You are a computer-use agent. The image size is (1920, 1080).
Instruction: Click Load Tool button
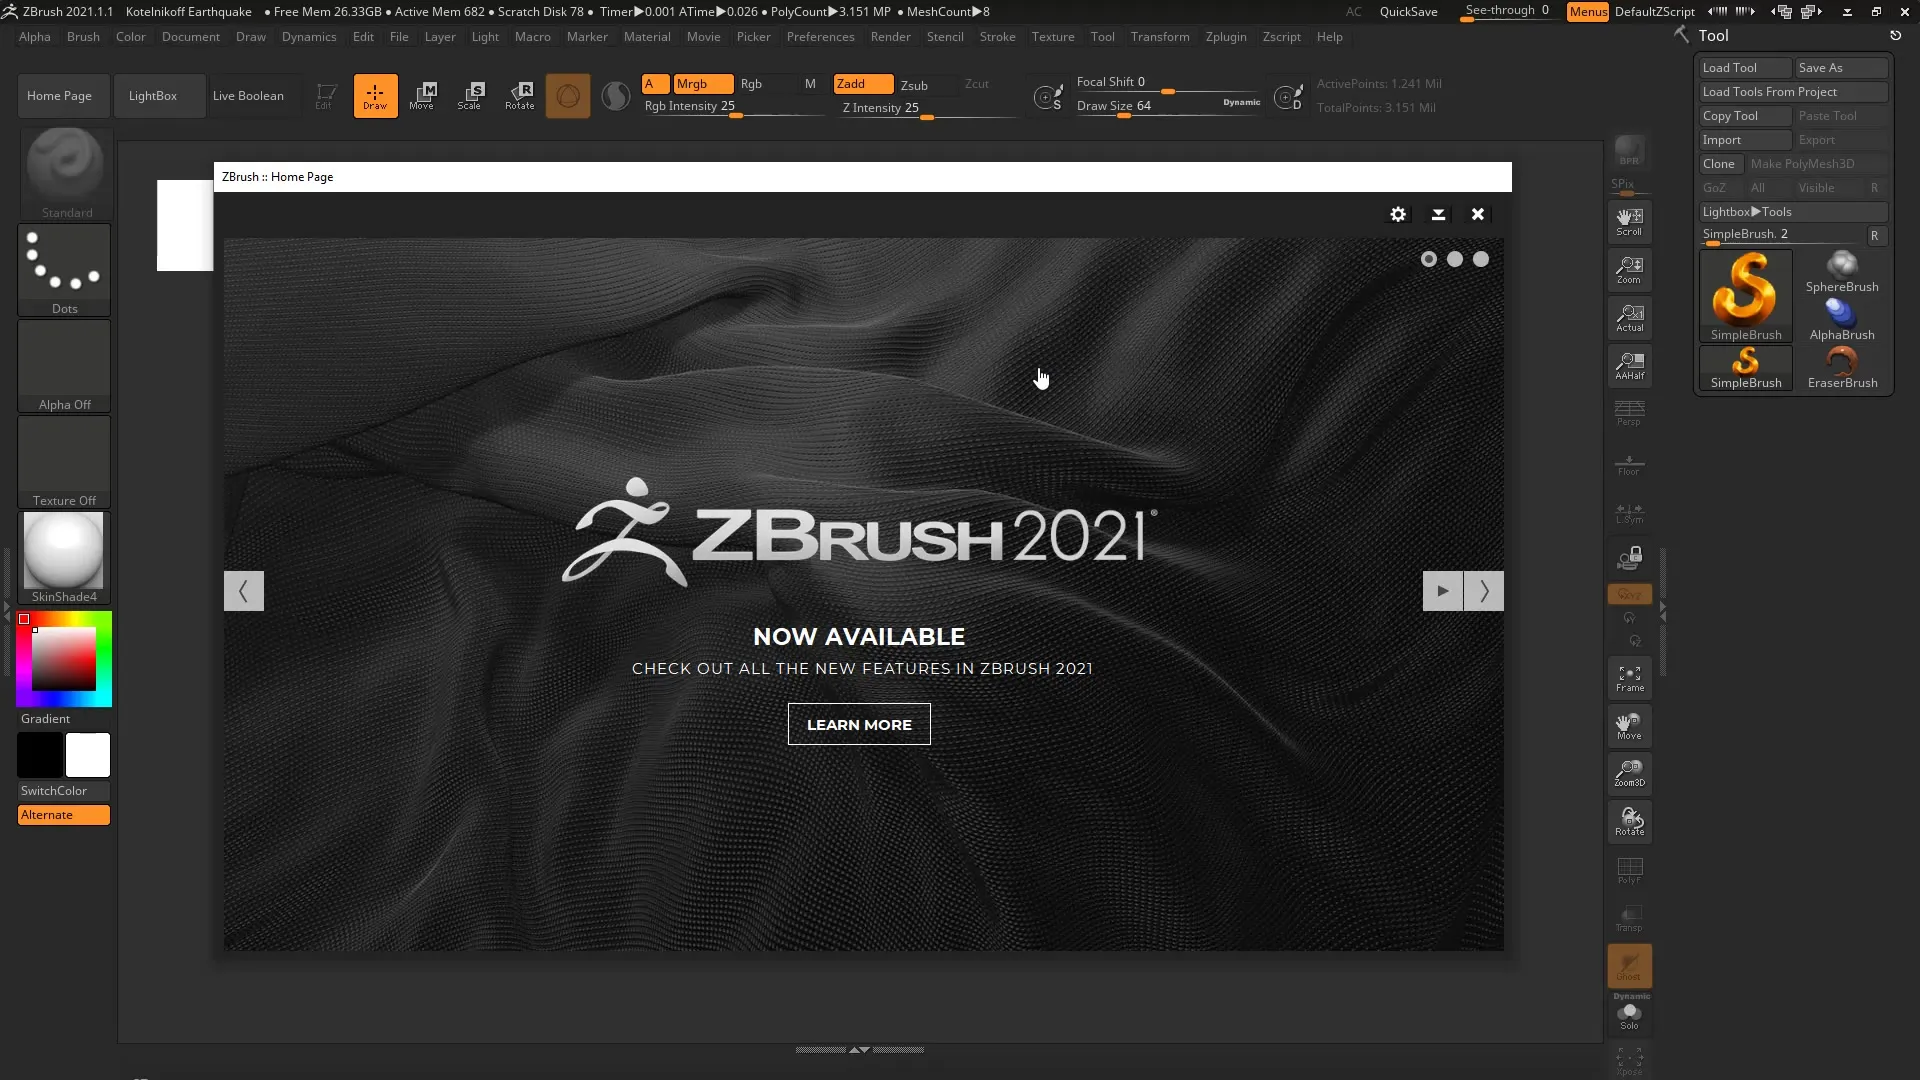click(x=1745, y=68)
